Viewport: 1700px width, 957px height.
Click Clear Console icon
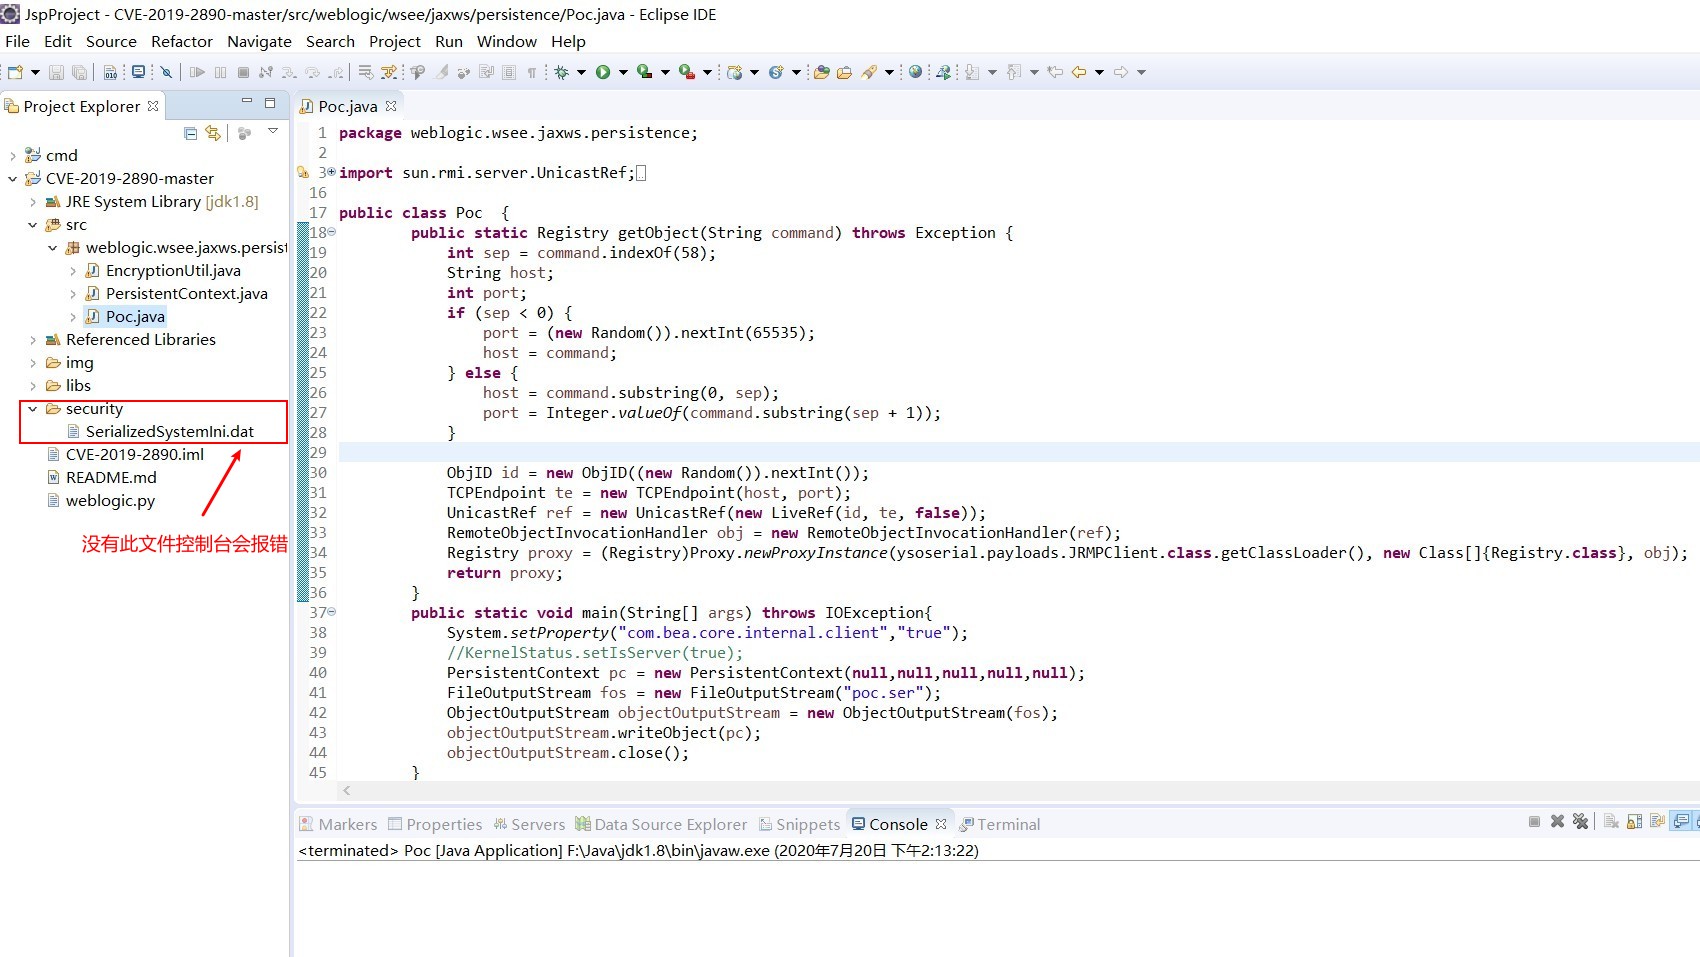1611,821
